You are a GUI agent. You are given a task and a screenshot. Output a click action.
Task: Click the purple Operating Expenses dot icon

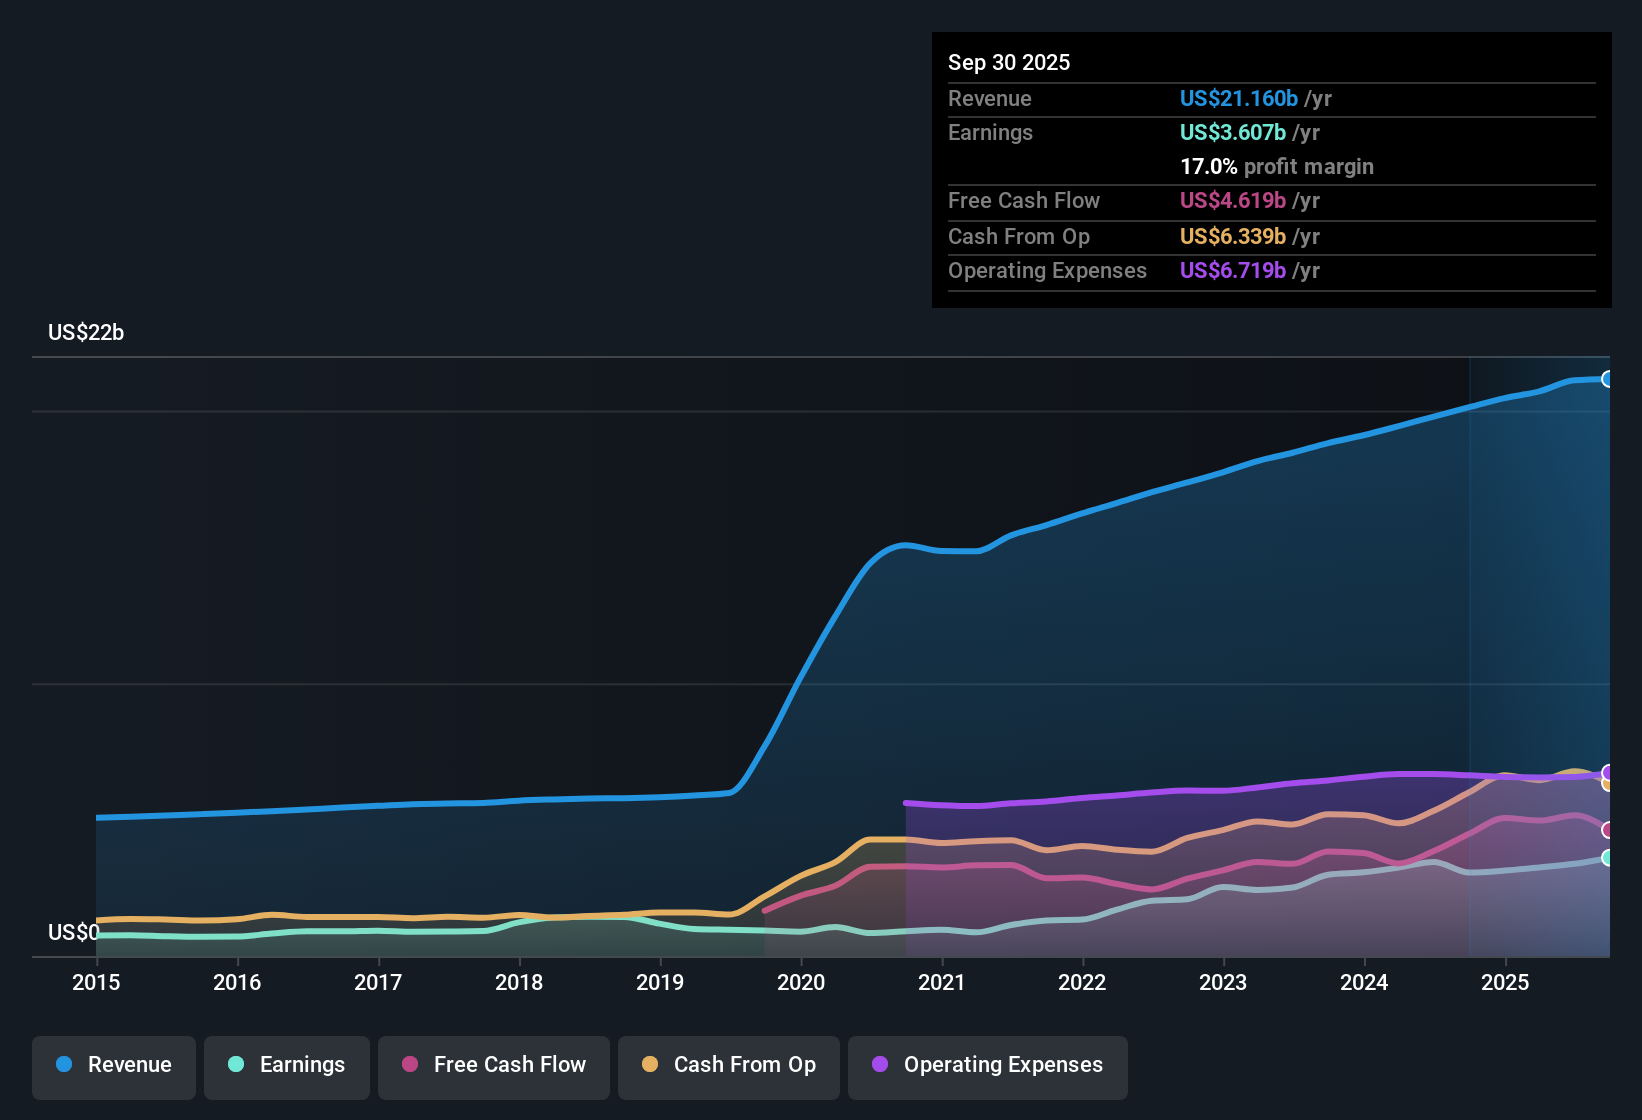click(x=878, y=1065)
